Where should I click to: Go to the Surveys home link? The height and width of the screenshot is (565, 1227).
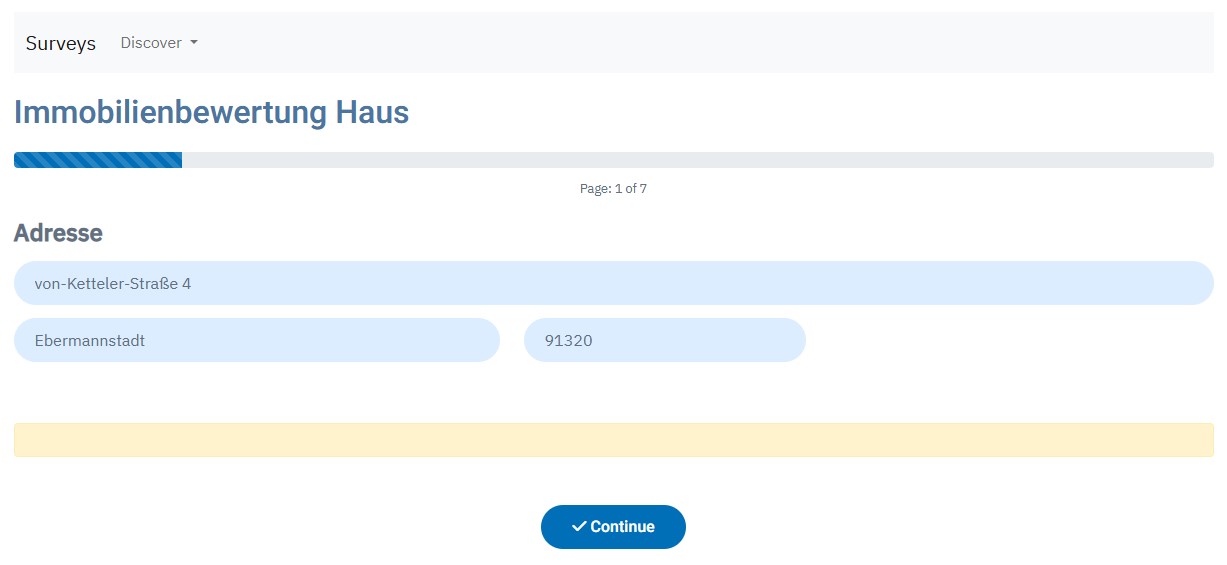(61, 43)
